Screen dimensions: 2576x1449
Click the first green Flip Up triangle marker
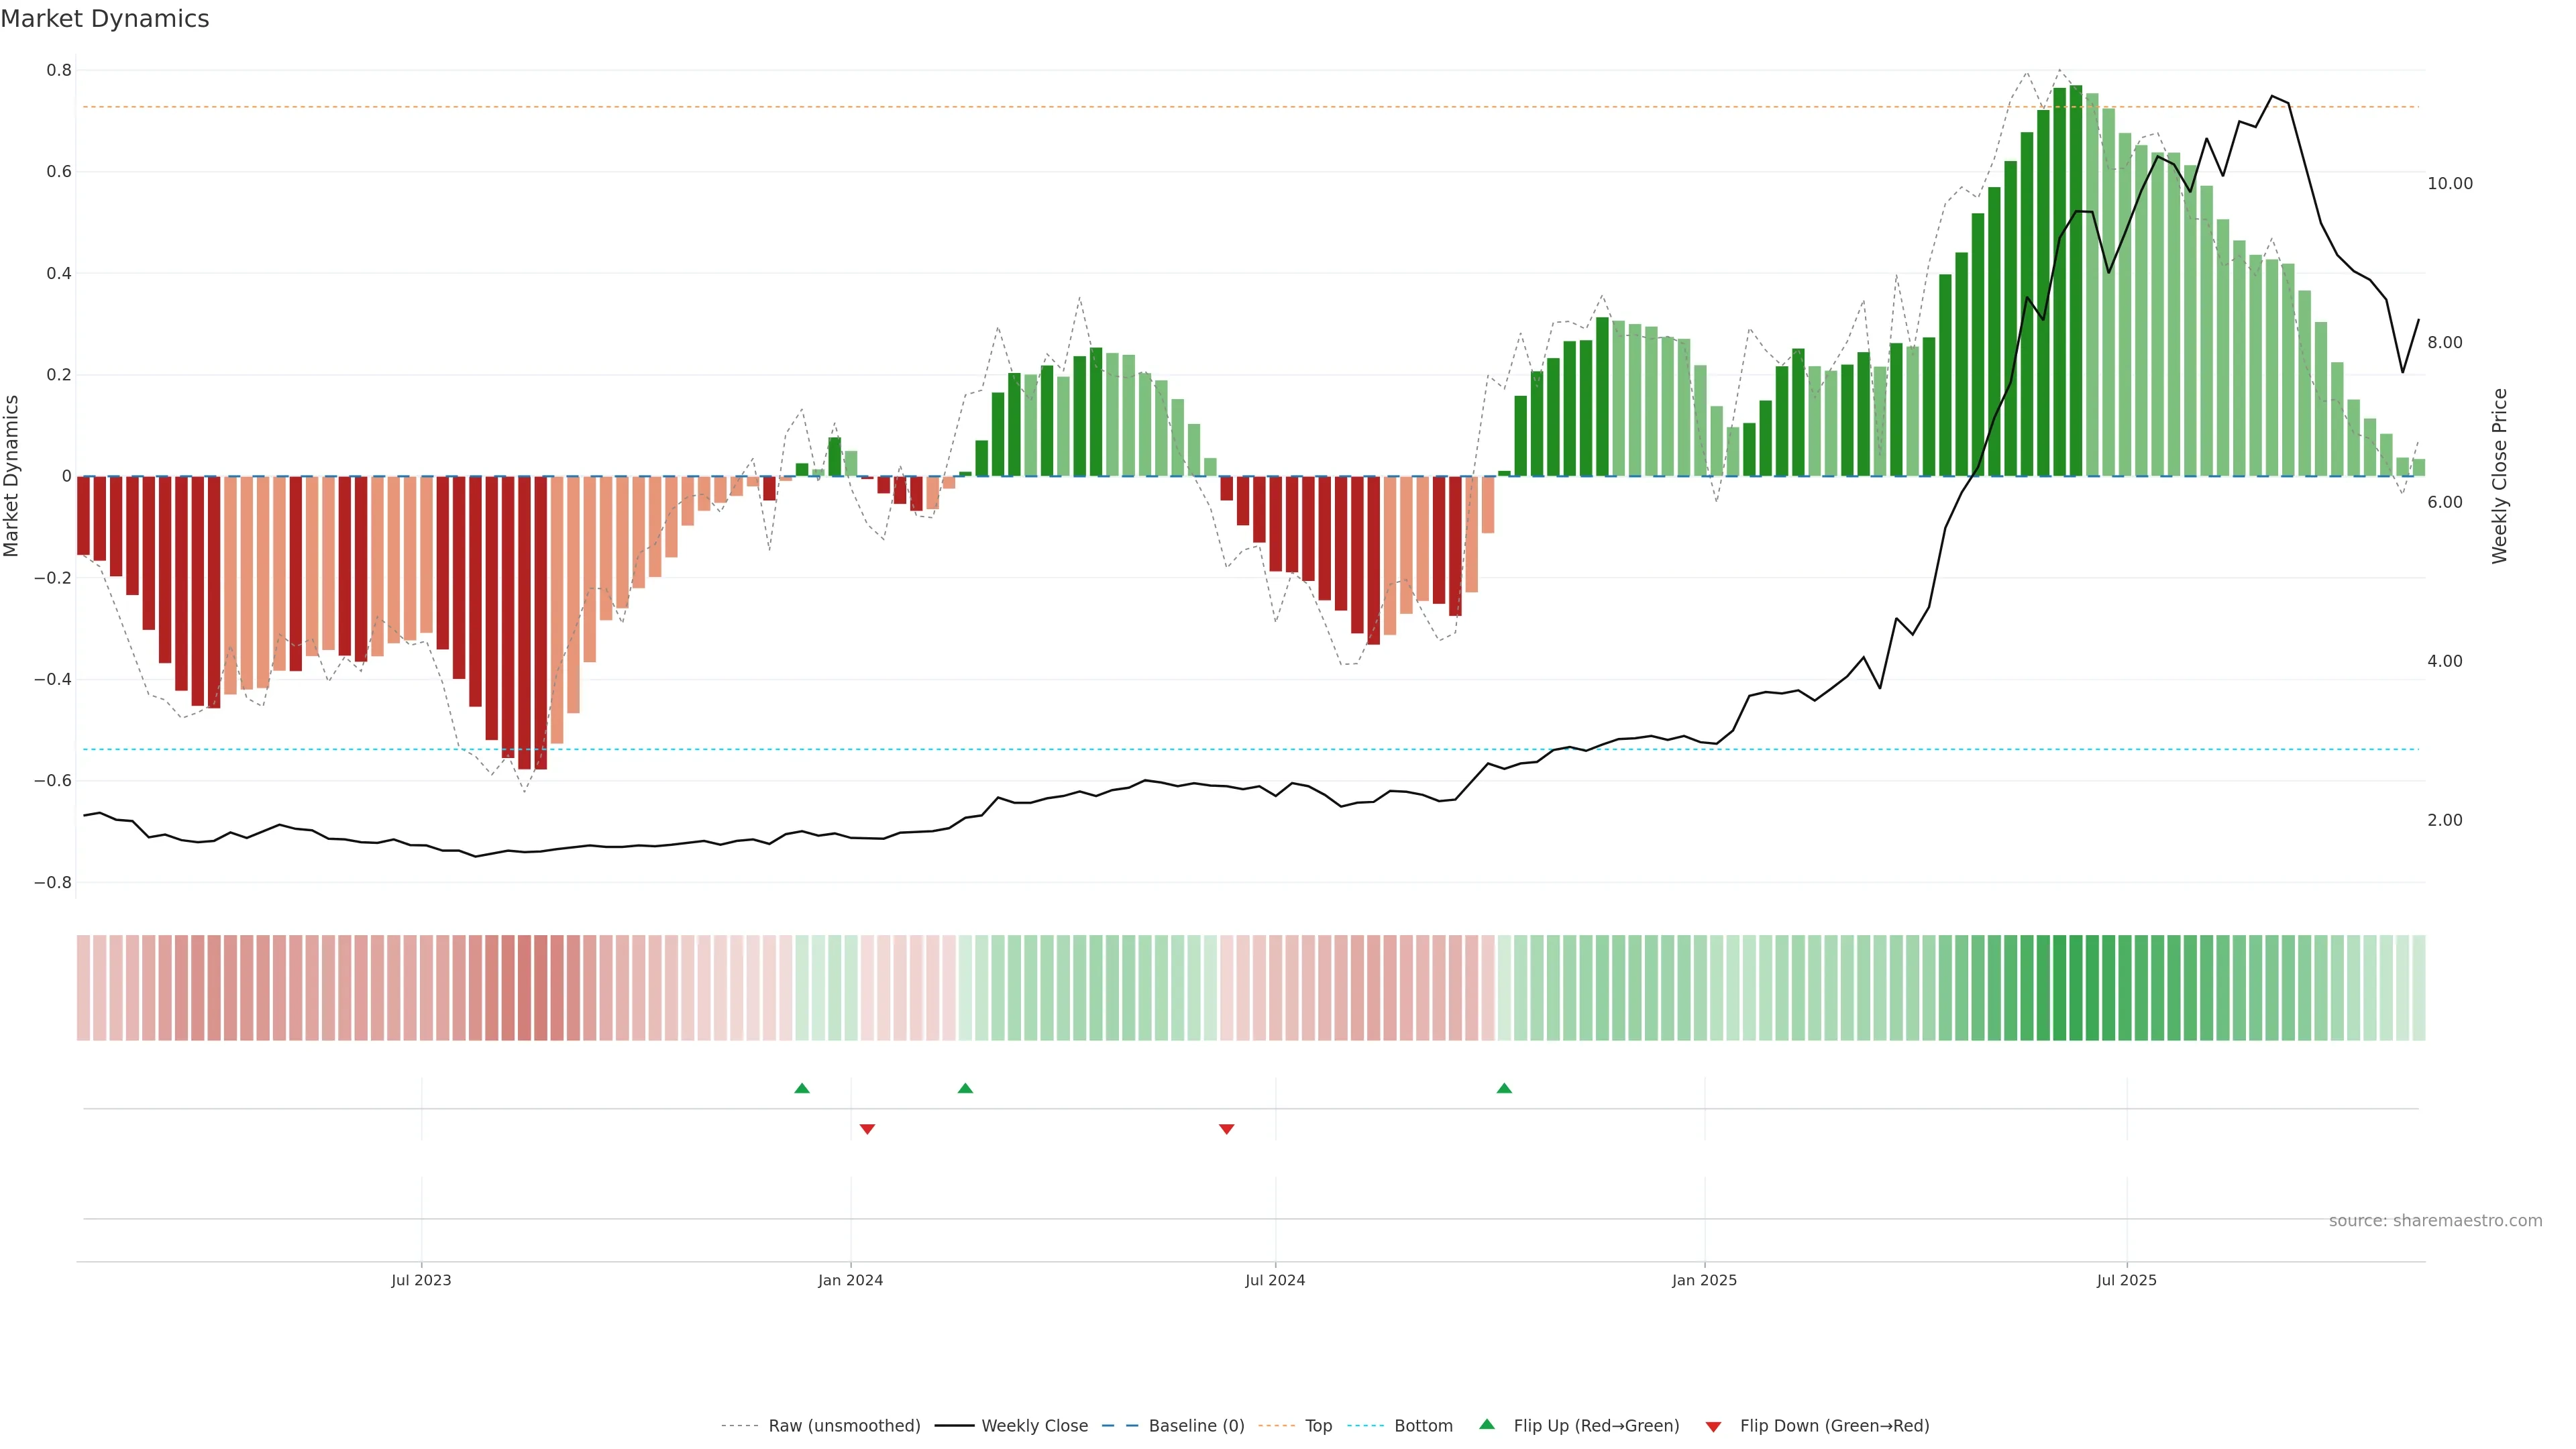point(801,1088)
